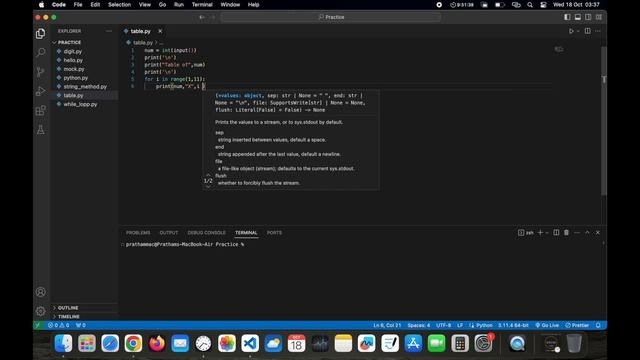The image size is (640, 360).
Task: Open Google Chrome from the Dock
Action: (133, 343)
